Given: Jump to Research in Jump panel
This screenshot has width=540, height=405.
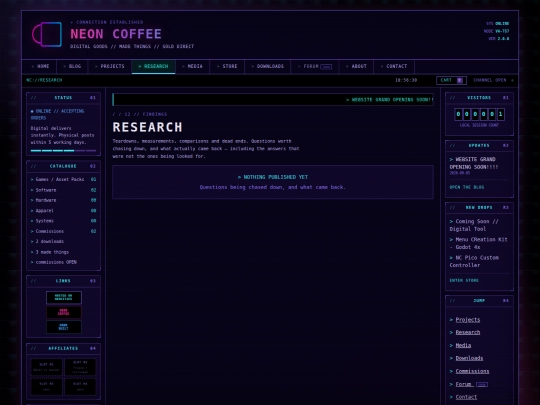Looking at the screenshot, I should click(468, 332).
